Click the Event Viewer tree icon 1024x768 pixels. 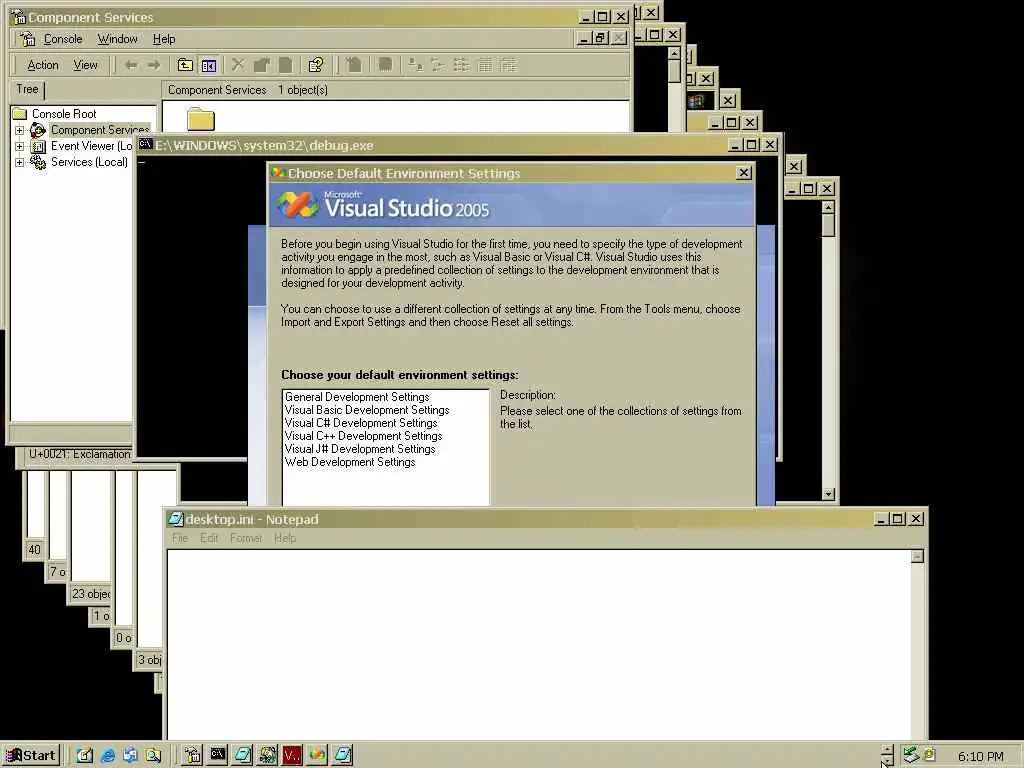coord(38,146)
